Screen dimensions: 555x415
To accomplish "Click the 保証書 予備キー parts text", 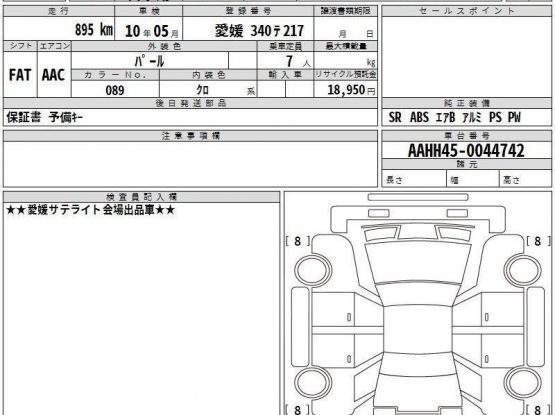I will pos(45,117).
